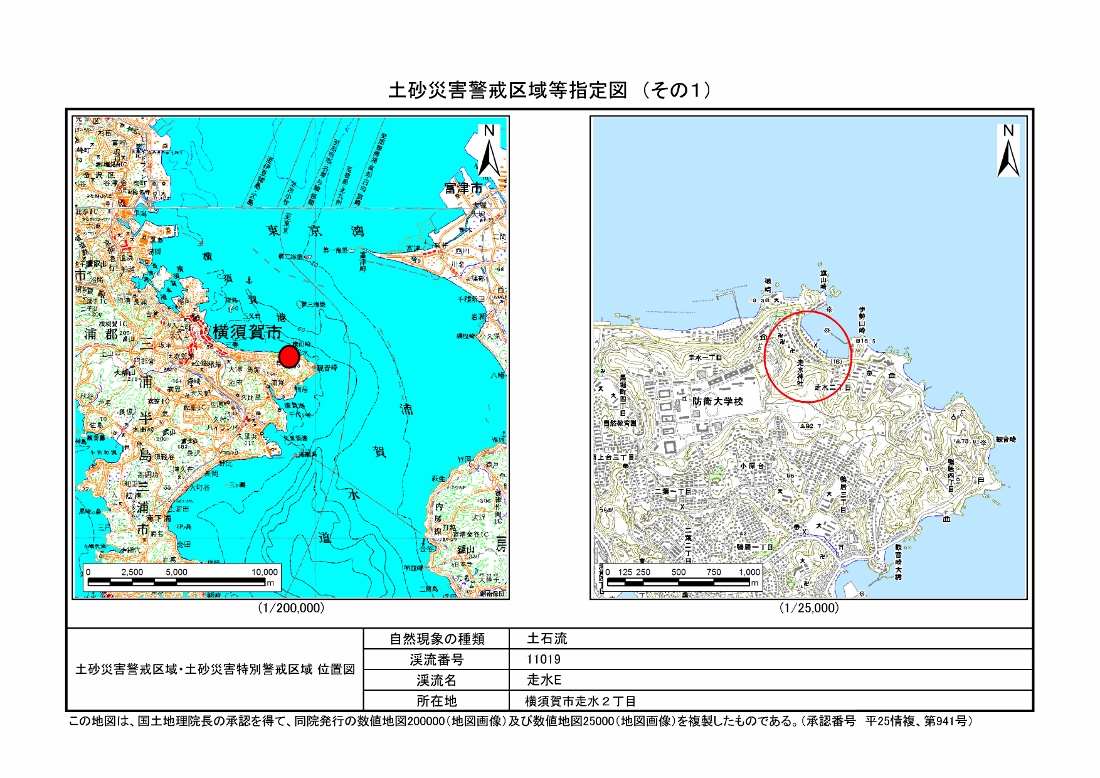Image resolution: width=1100 pixels, height=778 pixels.
Task: Click the 観音崎 cape label on right map
Action: pyautogui.click(x=1006, y=439)
